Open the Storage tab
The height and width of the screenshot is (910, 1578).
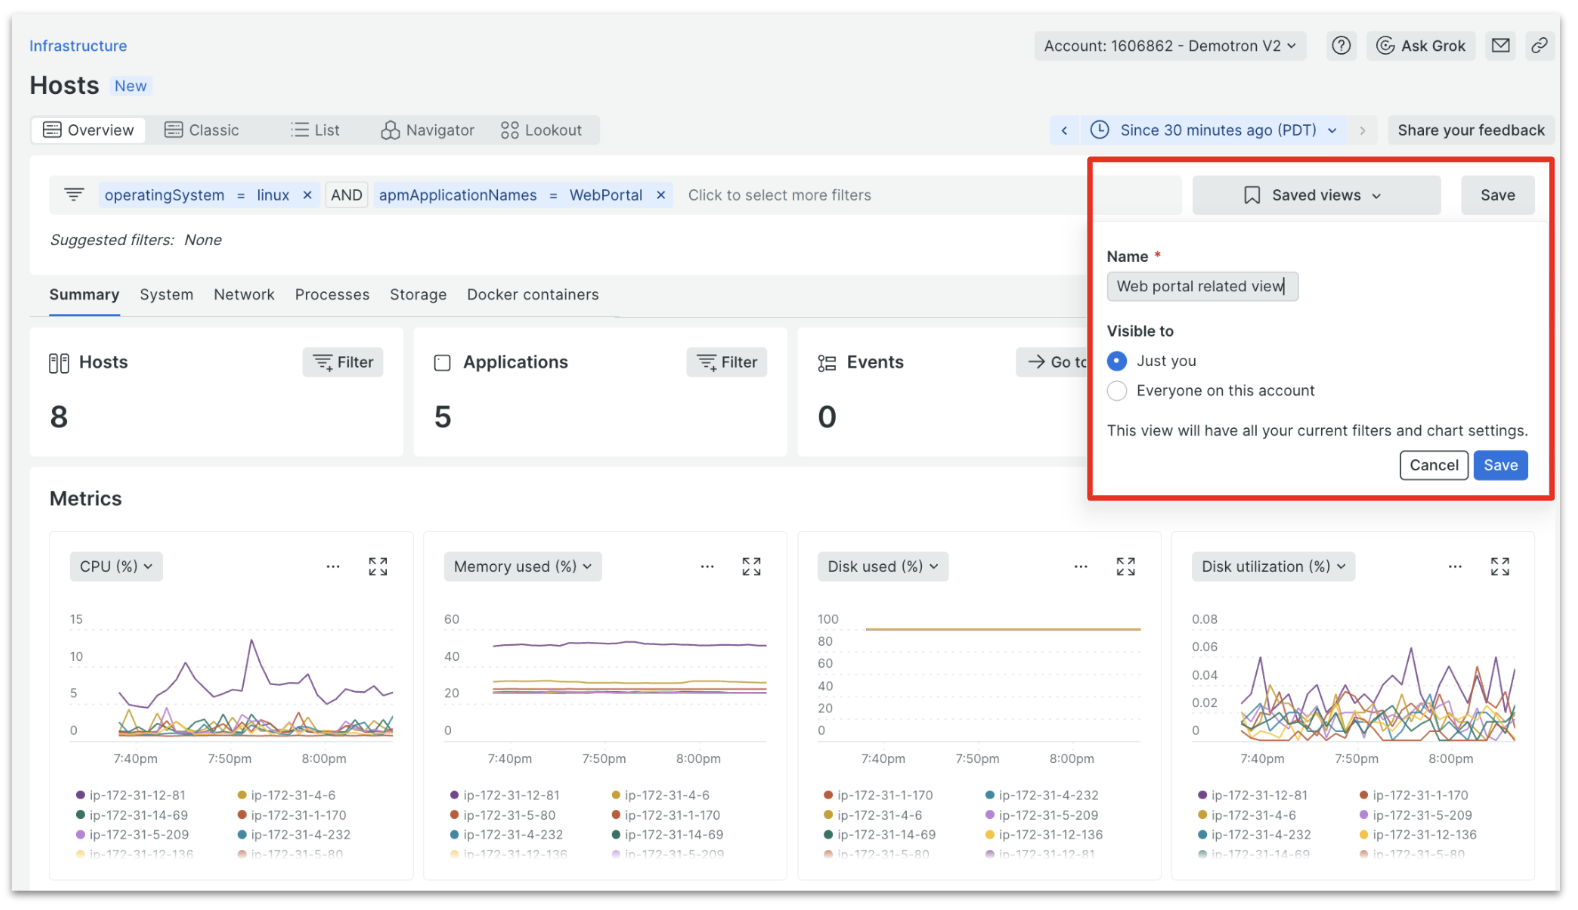[418, 295]
